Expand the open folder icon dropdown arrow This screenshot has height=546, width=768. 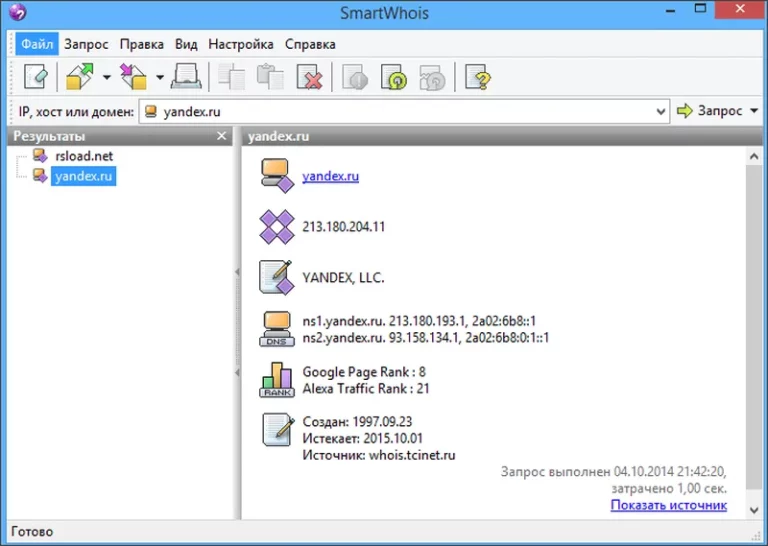click(105, 77)
